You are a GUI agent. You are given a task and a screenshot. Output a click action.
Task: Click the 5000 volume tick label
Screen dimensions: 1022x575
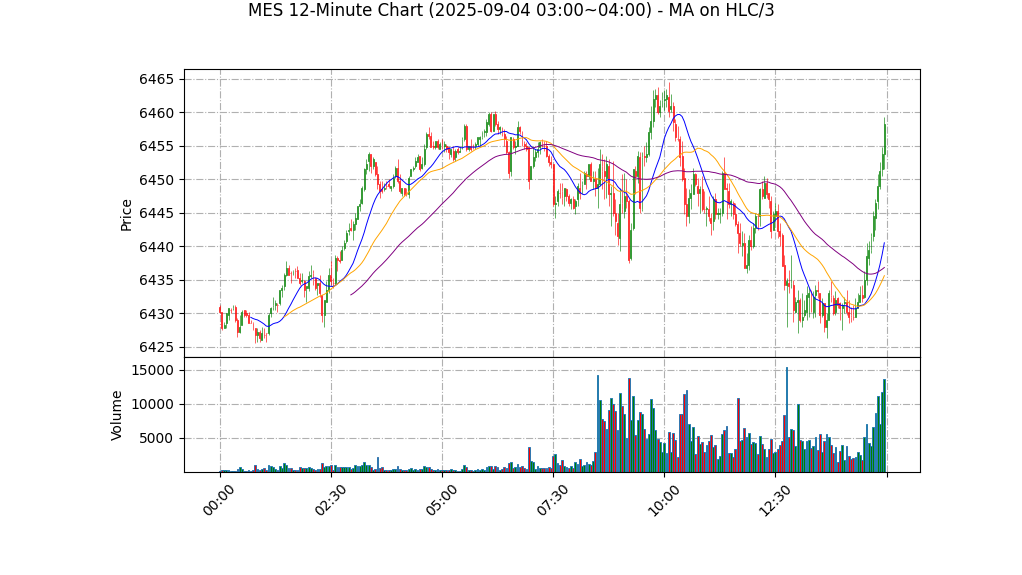point(156,439)
